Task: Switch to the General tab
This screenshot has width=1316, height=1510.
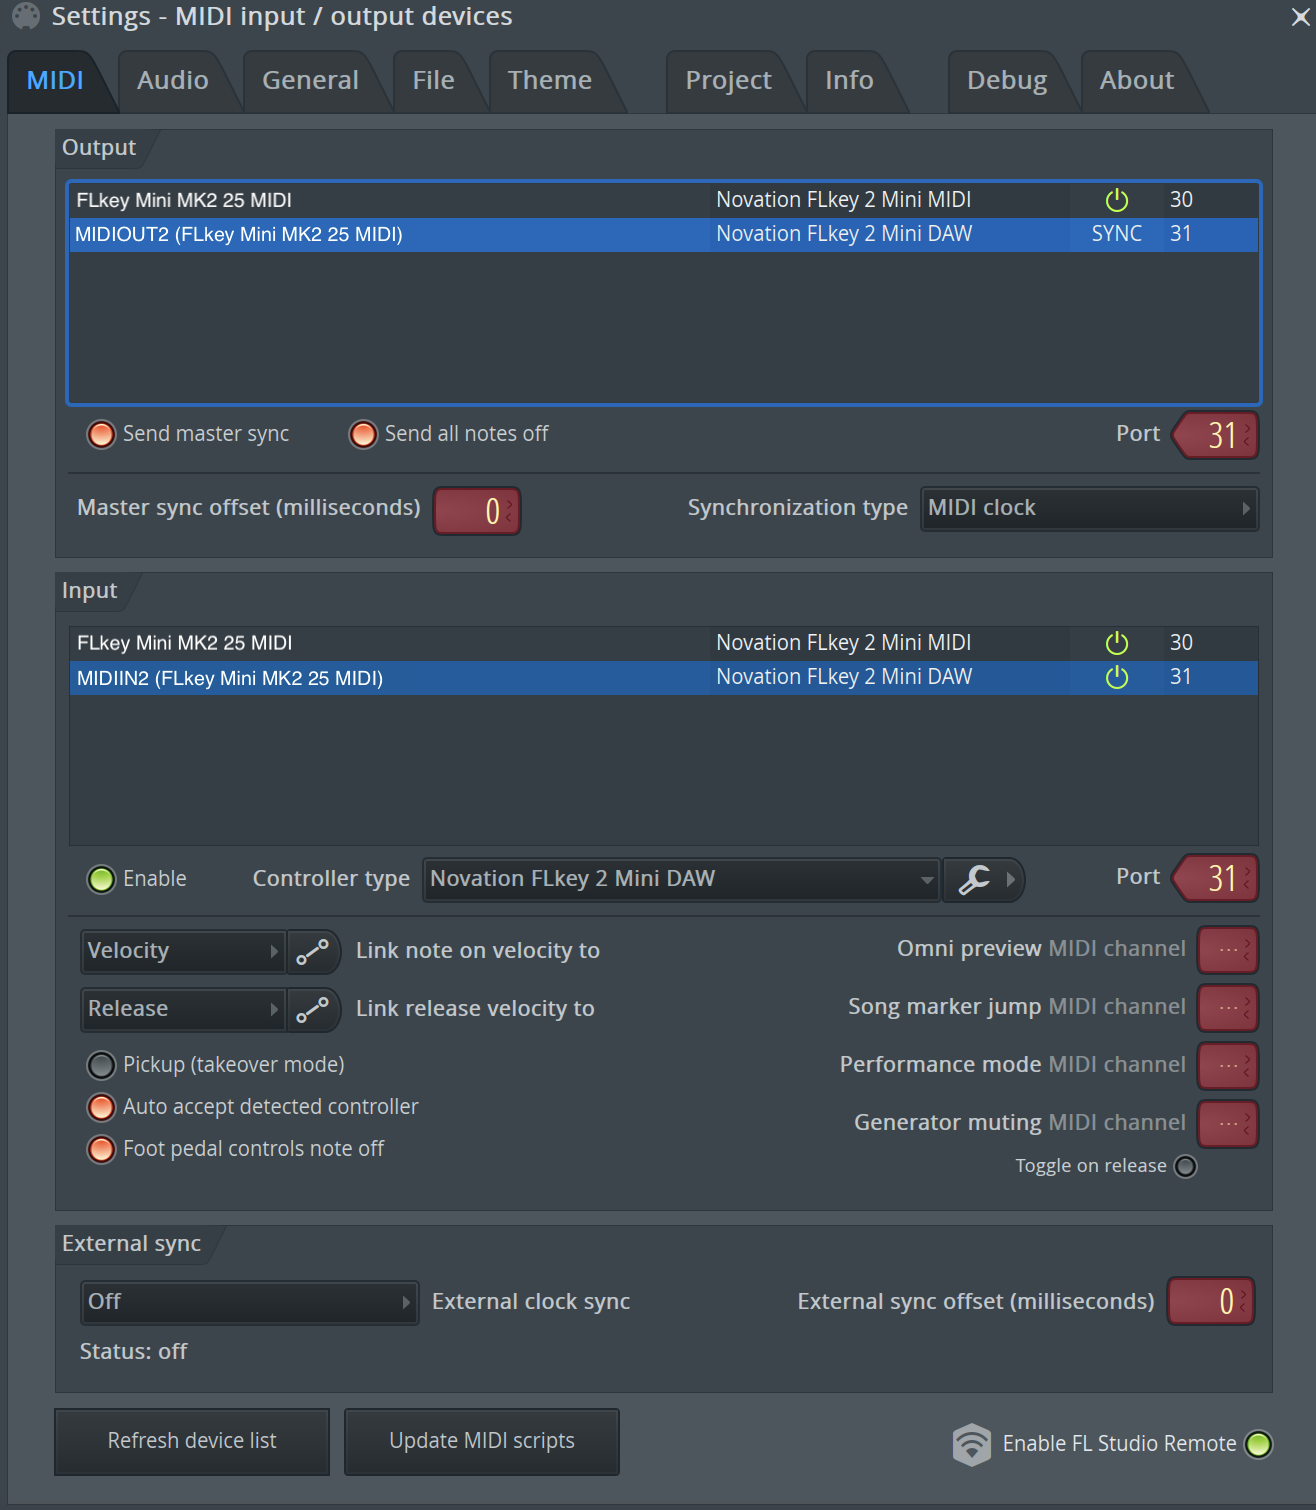Action: 310,80
